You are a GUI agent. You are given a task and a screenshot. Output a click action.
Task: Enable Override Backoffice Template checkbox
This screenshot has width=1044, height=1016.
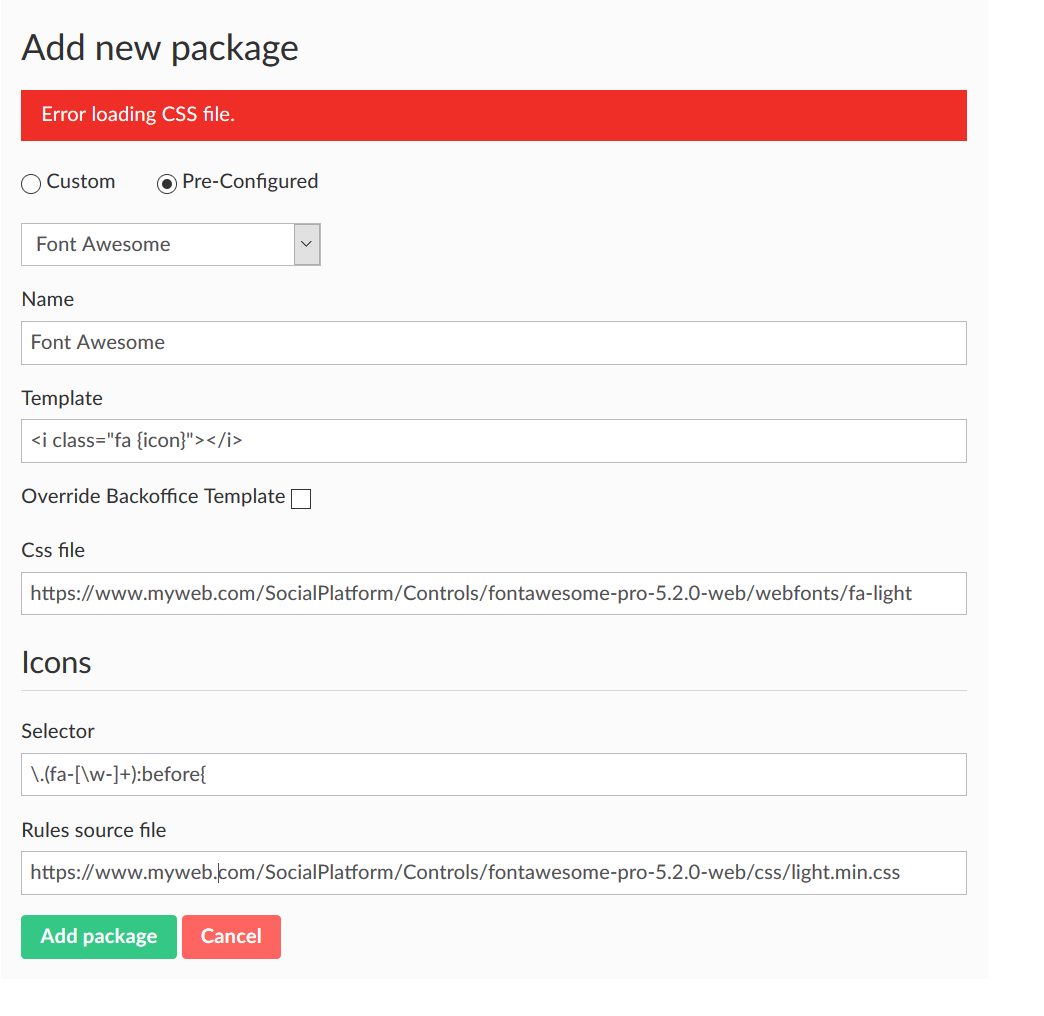[301, 499]
